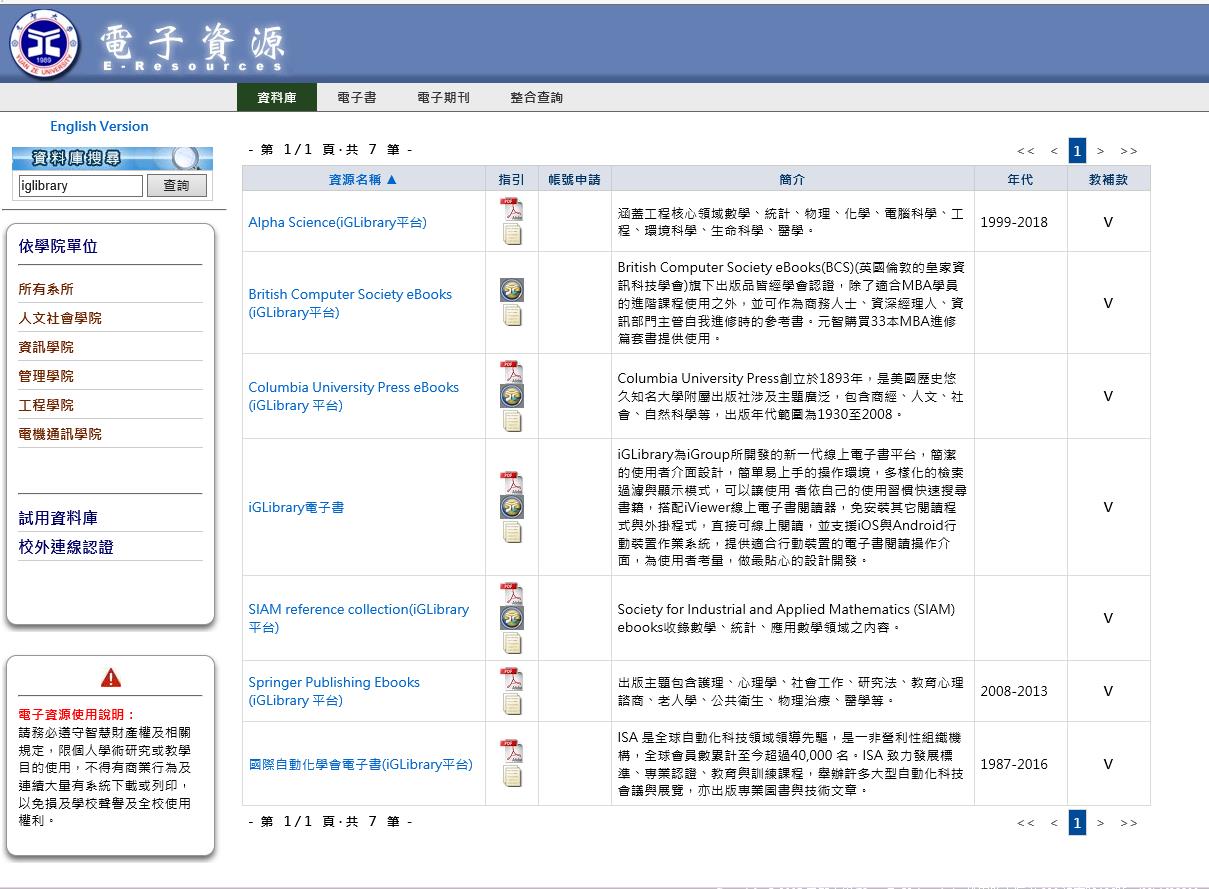Click the search box containing iglibrary
1209x889 pixels.
pyautogui.click(x=81, y=186)
